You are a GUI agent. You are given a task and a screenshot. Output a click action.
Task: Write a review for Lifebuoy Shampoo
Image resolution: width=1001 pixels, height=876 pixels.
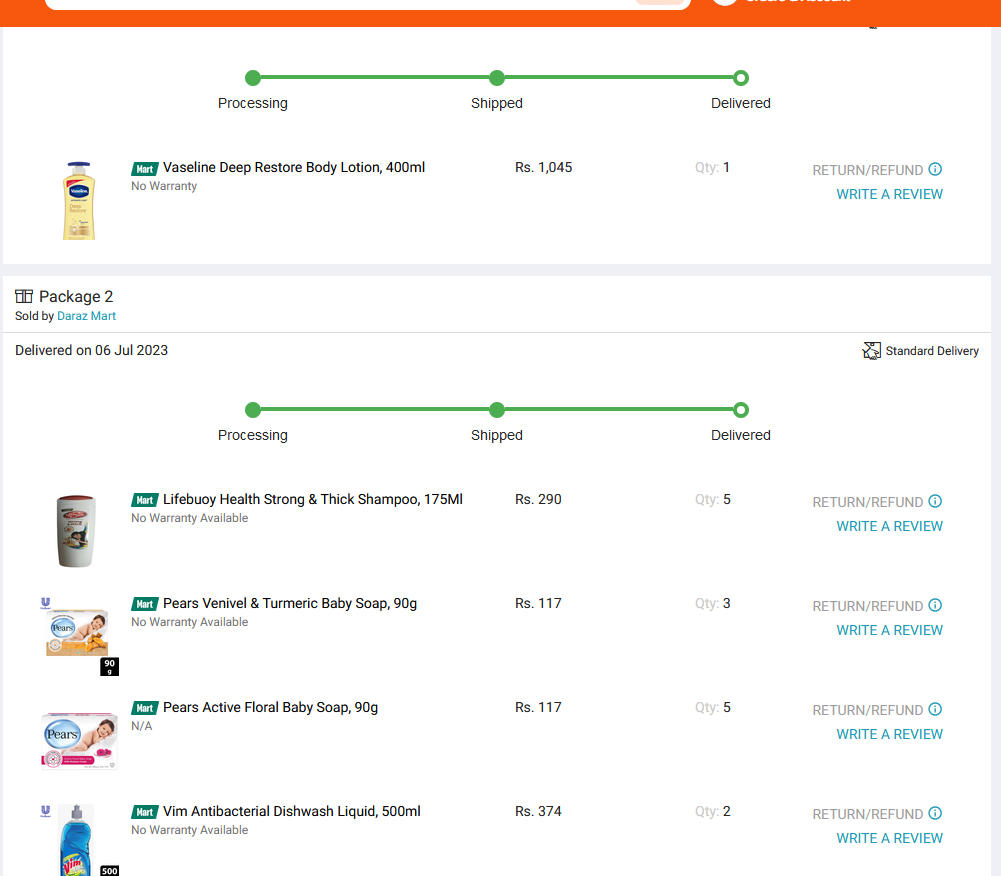(x=889, y=526)
